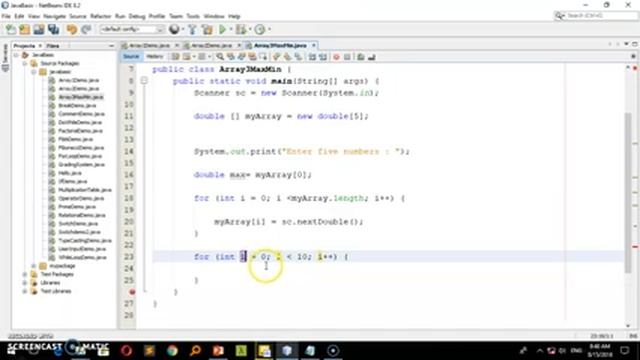Viewport: 640px width, 360px height.
Task: Open the dropdown arrow beside Profile Project
Action: click(x=269, y=29)
